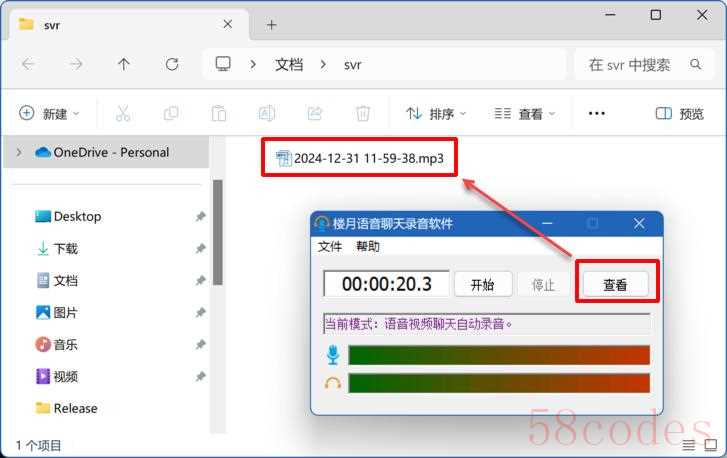
Task: Refresh the svr folder view
Action: [x=172, y=64]
